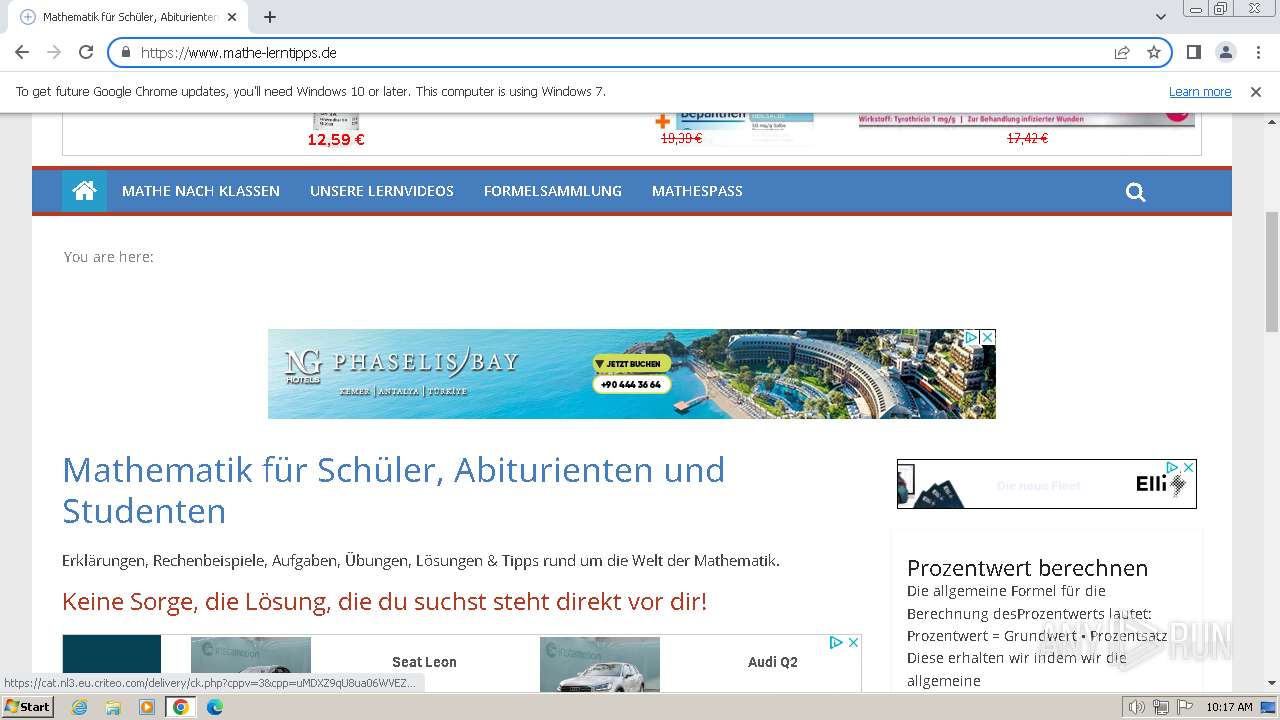Close the Mathematik für Schüler tab

click(x=232, y=17)
